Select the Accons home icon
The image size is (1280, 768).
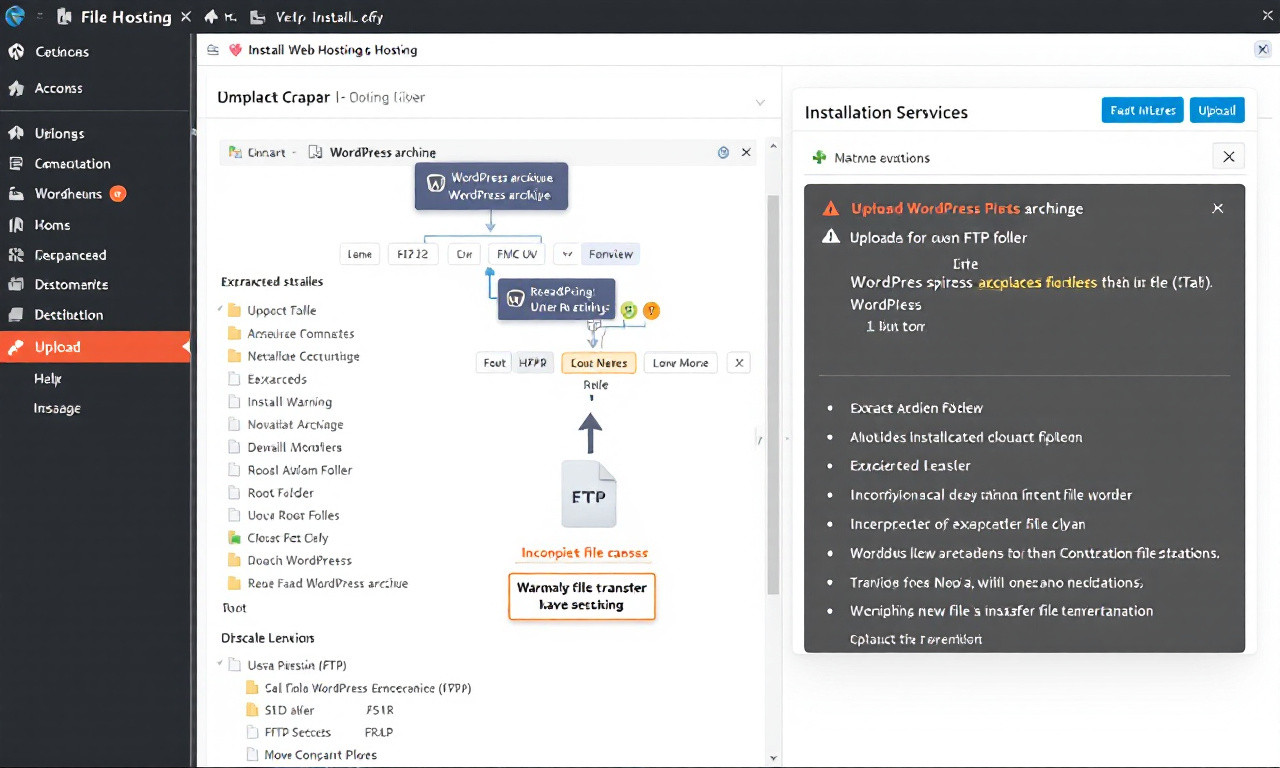[16, 88]
